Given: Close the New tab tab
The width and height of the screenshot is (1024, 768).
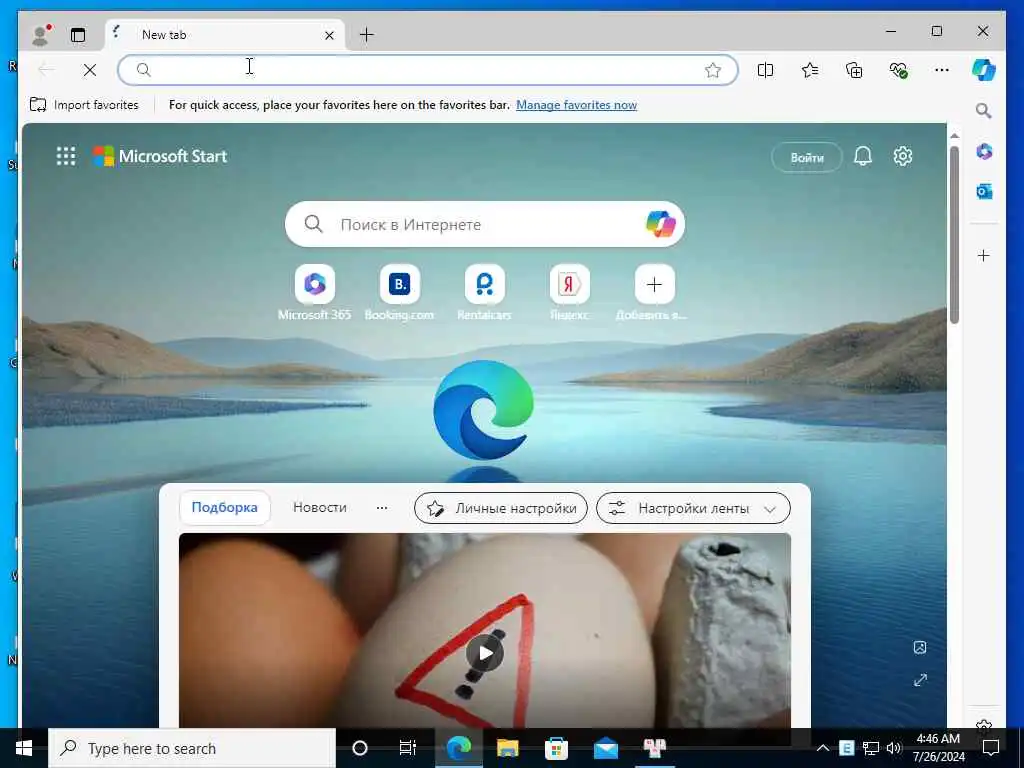Looking at the screenshot, I should click(329, 35).
